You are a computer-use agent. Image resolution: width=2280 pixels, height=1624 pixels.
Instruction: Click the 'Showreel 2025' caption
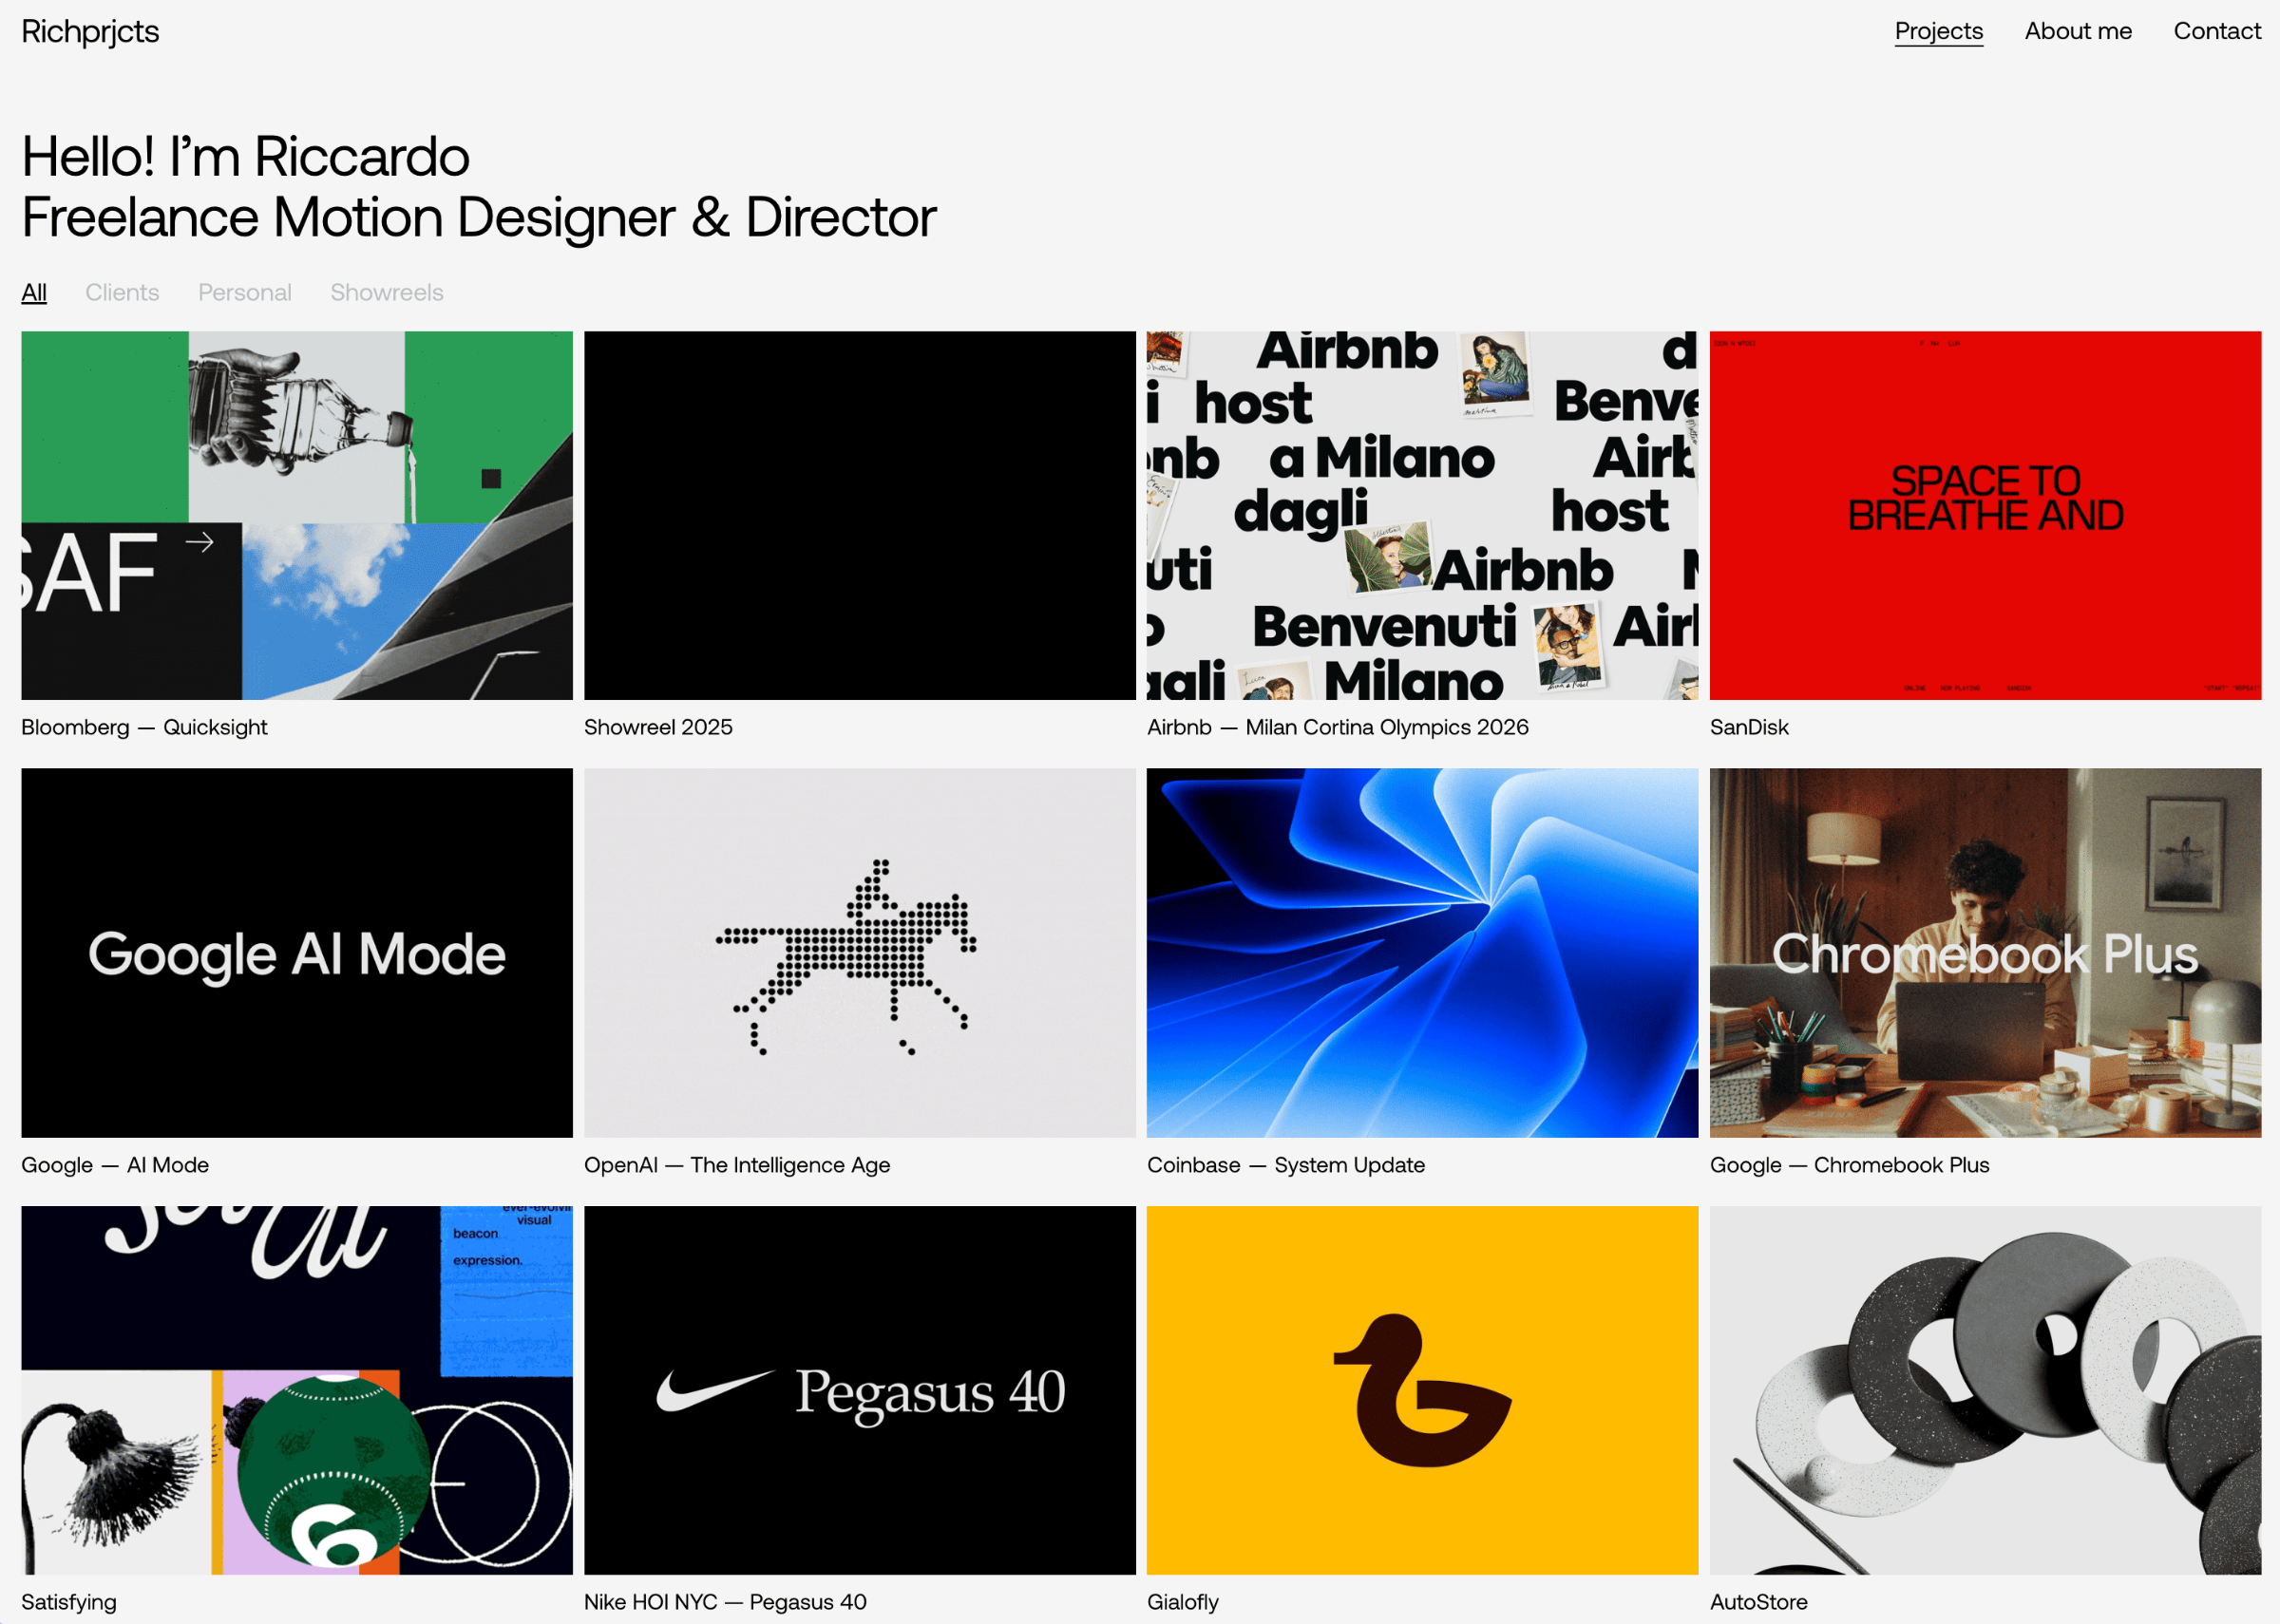click(x=658, y=727)
